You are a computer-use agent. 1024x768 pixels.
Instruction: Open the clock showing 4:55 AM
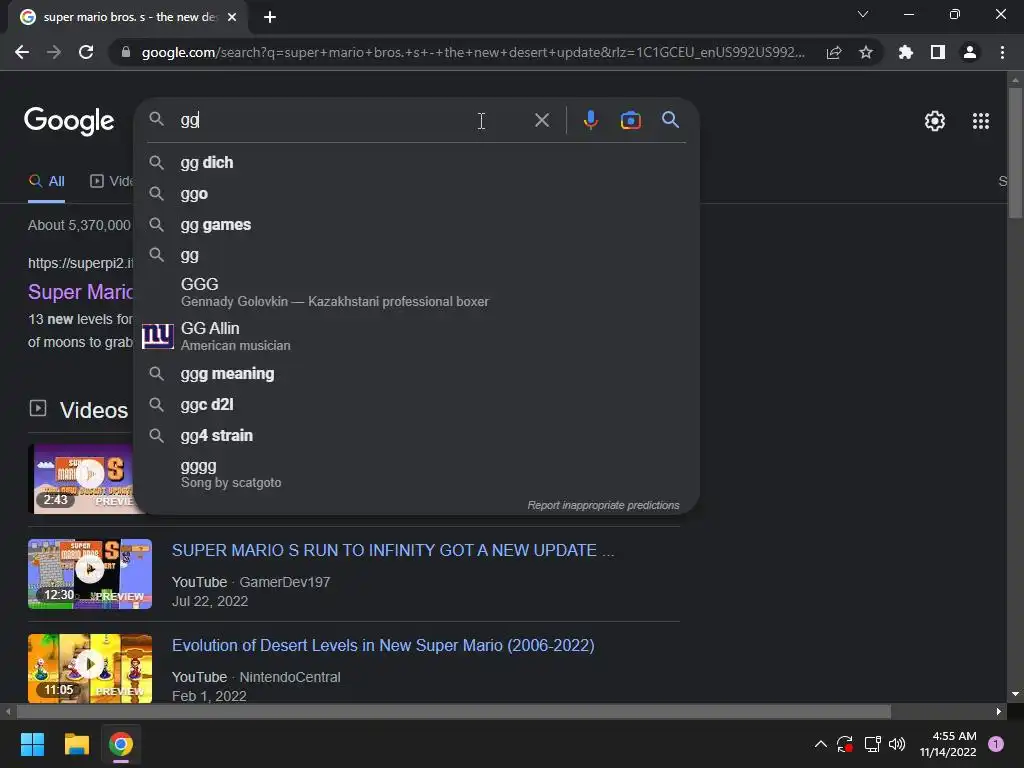point(948,744)
